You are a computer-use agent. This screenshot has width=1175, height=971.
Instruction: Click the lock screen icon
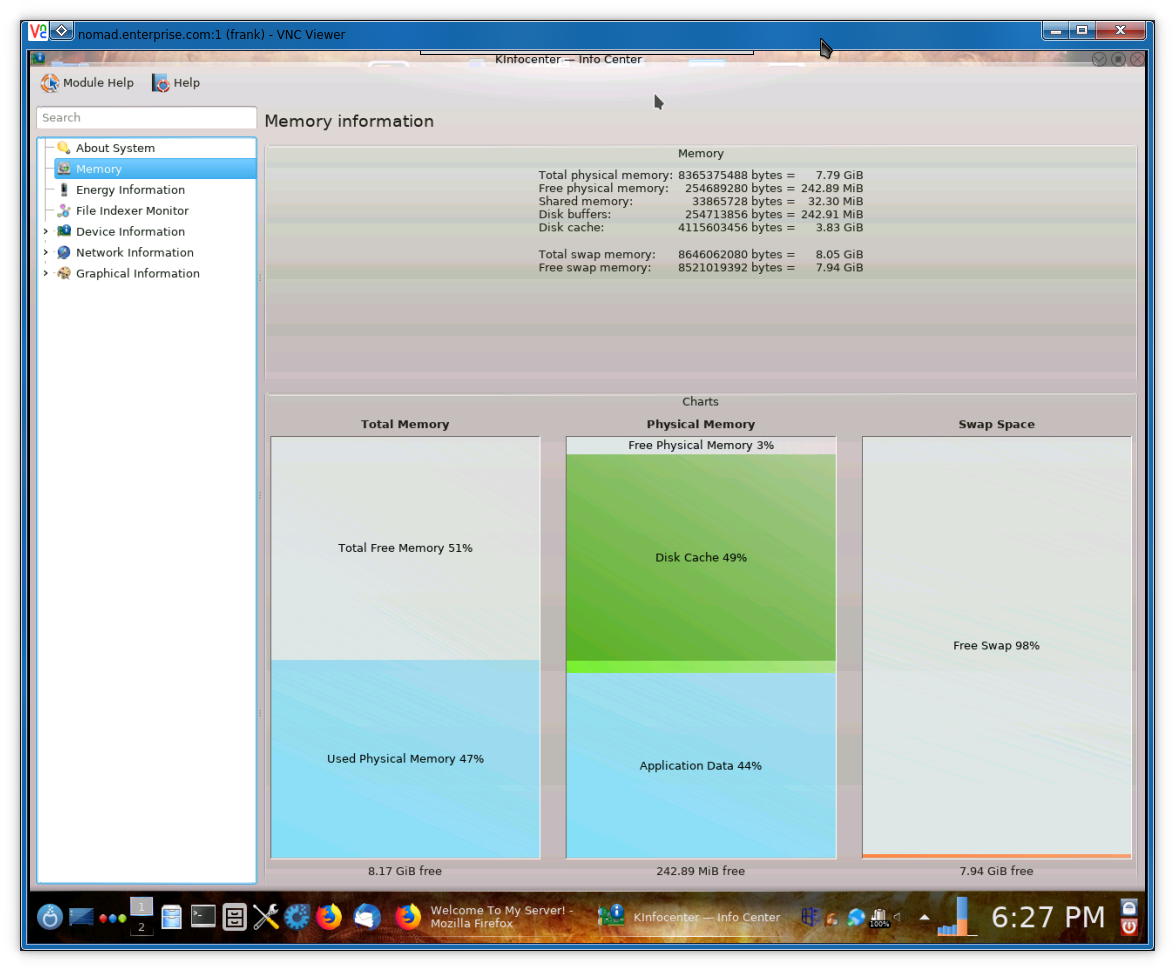[1129, 907]
